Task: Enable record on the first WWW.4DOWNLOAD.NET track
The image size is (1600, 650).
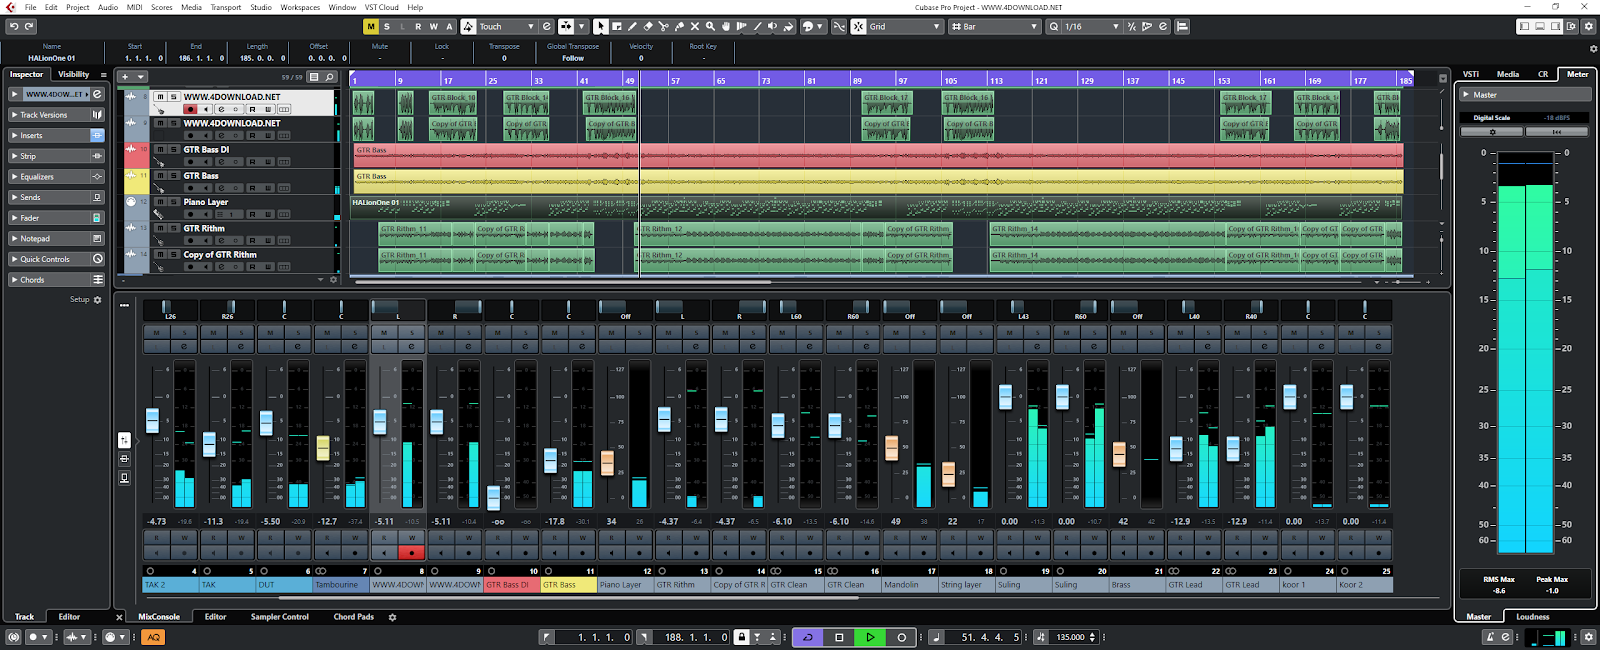Action: [x=190, y=109]
